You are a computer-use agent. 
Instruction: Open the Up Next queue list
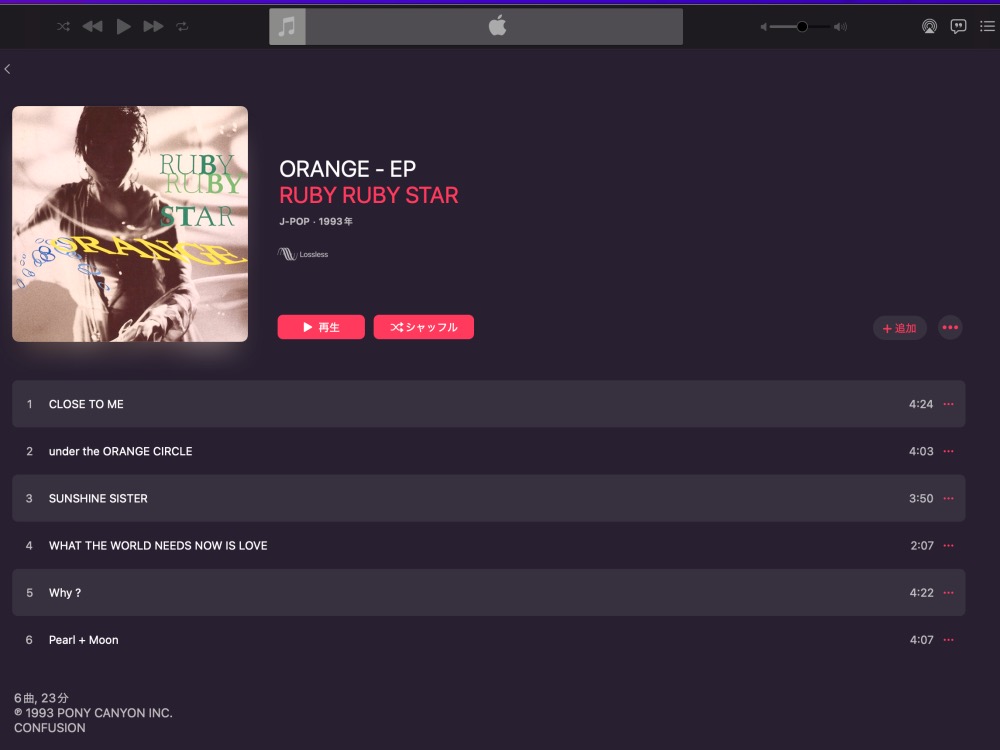pos(987,26)
